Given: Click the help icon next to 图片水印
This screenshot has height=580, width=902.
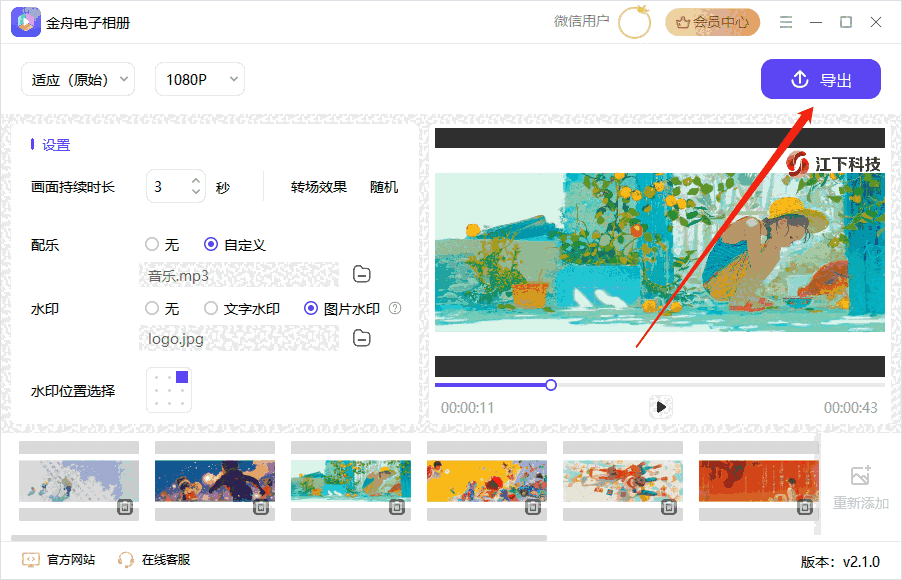Looking at the screenshot, I should click(x=395, y=308).
